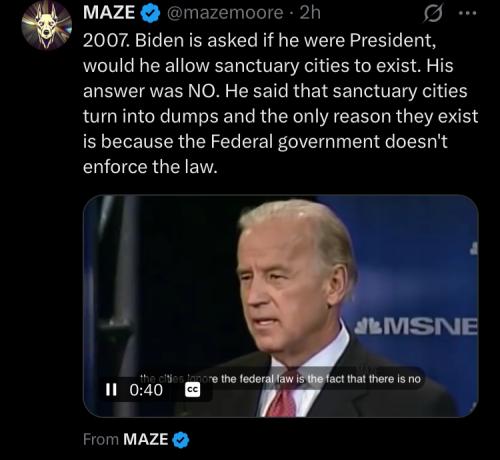Toggle closed captions with the CC button
Image resolution: width=500 pixels, height=460 pixels.
(193, 389)
